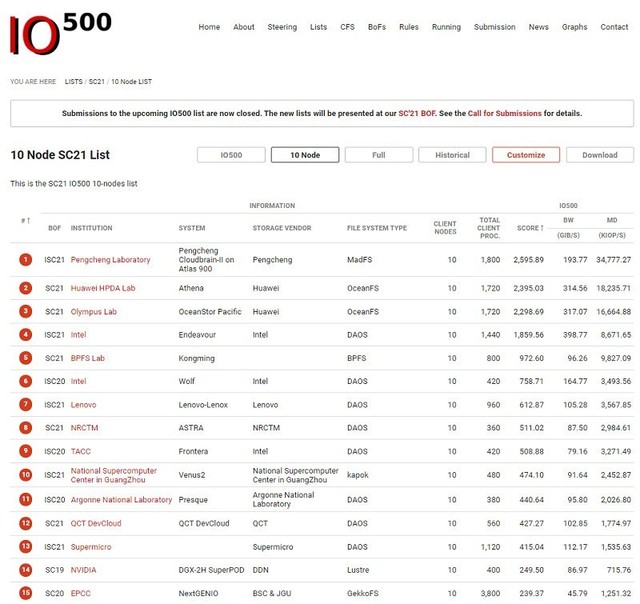Open National Supercomputer Center in GuangZhou link
The height and width of the screenshot is (604, 640).
point(113,475)
